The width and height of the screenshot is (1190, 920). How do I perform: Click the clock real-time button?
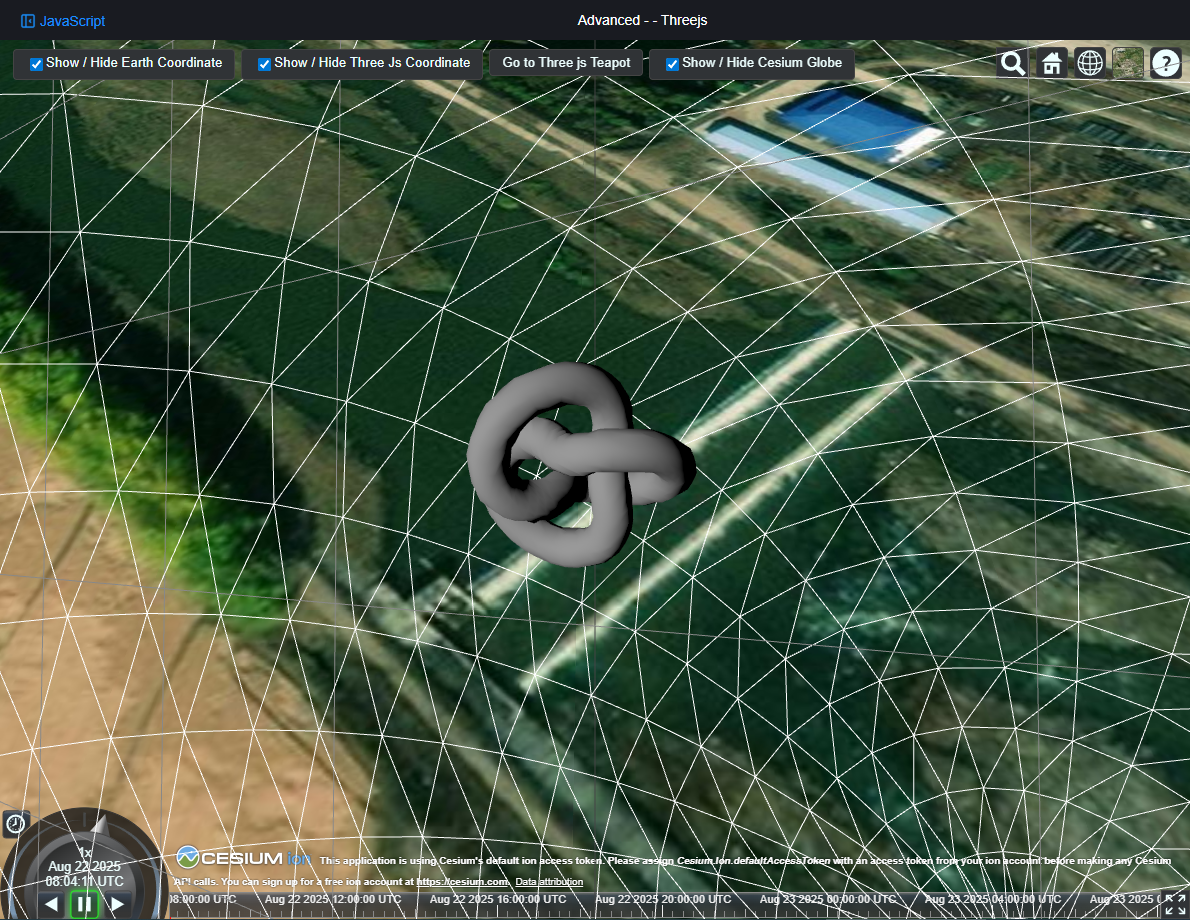click(x=15, y=824)
